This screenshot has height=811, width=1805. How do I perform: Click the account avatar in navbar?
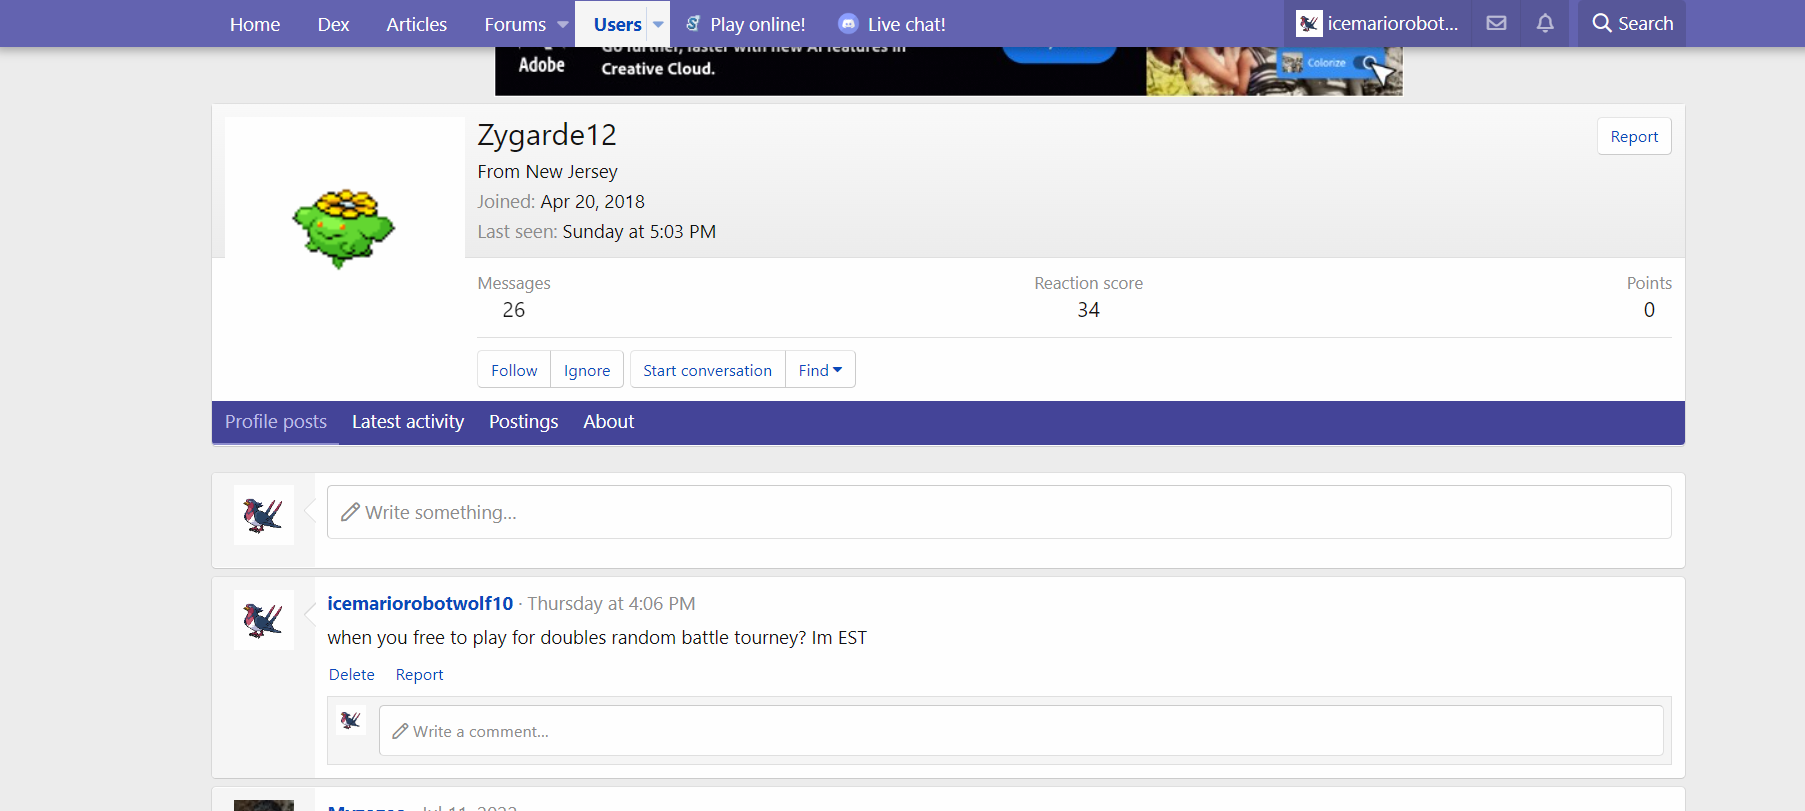[x=1309, y=23]
